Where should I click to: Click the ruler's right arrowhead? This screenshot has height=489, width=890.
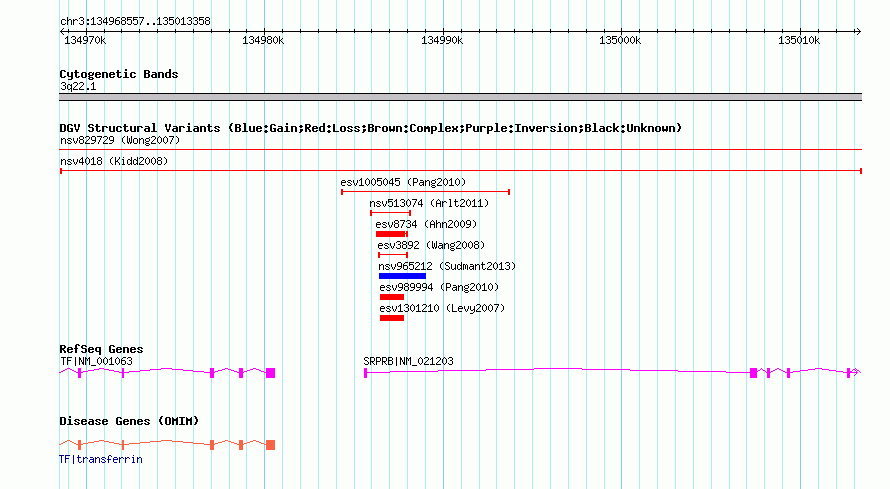(x=858, y=32)
